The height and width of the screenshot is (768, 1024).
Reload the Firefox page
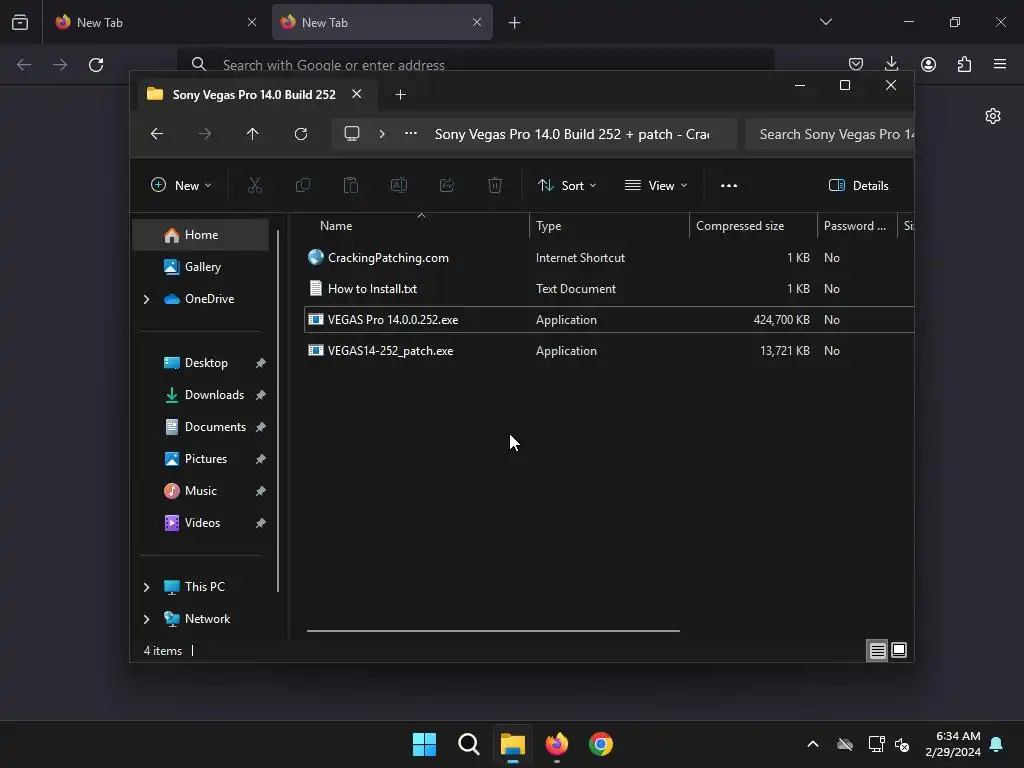(x=96, y=65)
